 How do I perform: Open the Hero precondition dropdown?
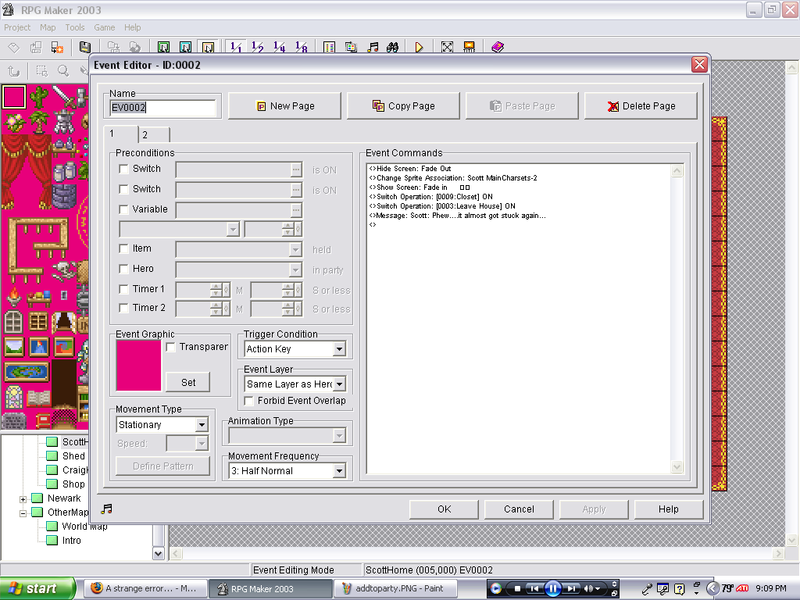(x=295, y=269)
